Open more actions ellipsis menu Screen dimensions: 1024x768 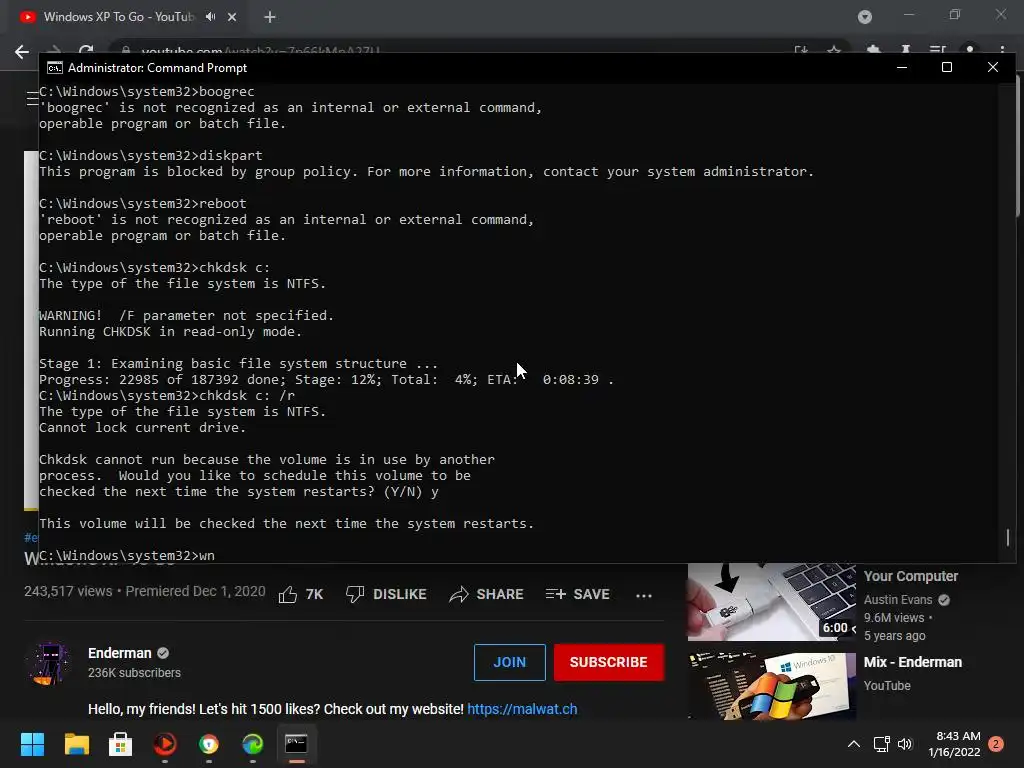[644, 595]
